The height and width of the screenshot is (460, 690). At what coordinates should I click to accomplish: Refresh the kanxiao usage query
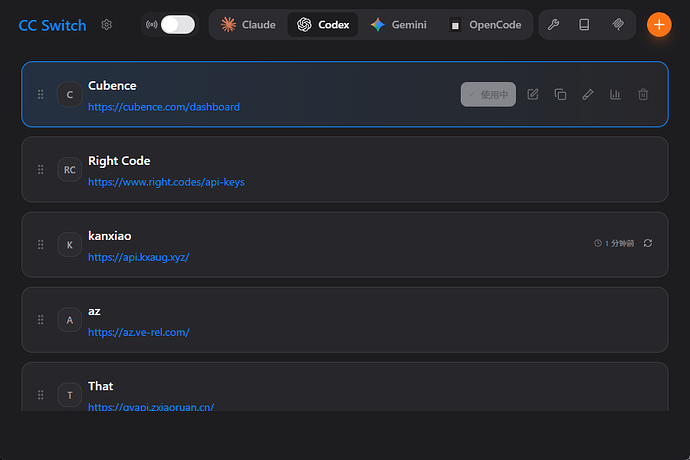pos(648,243)
